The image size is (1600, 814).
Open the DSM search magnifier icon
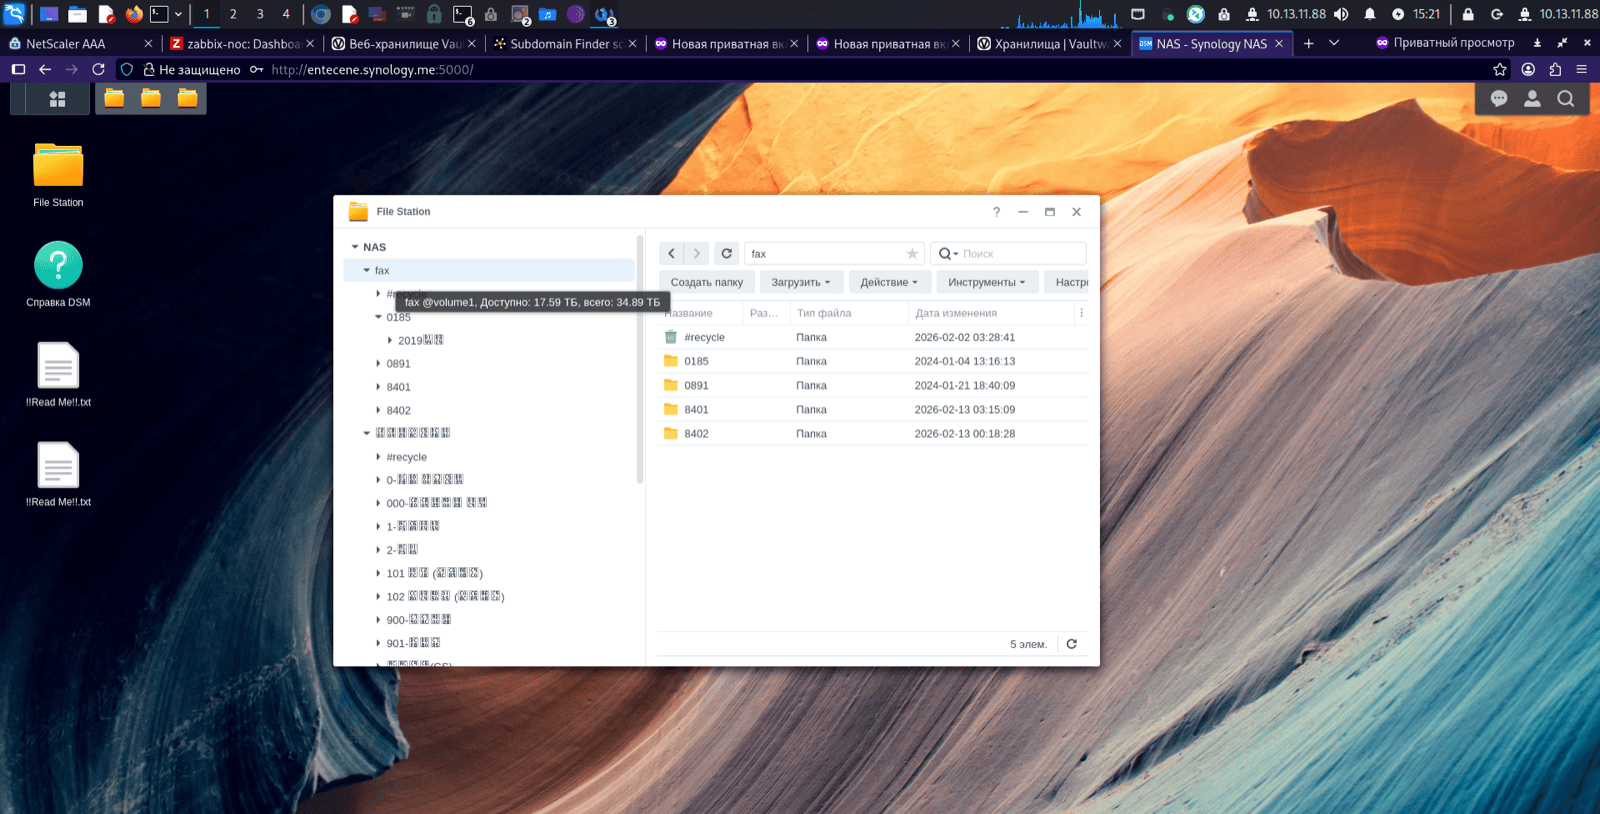coord(1566,98)
